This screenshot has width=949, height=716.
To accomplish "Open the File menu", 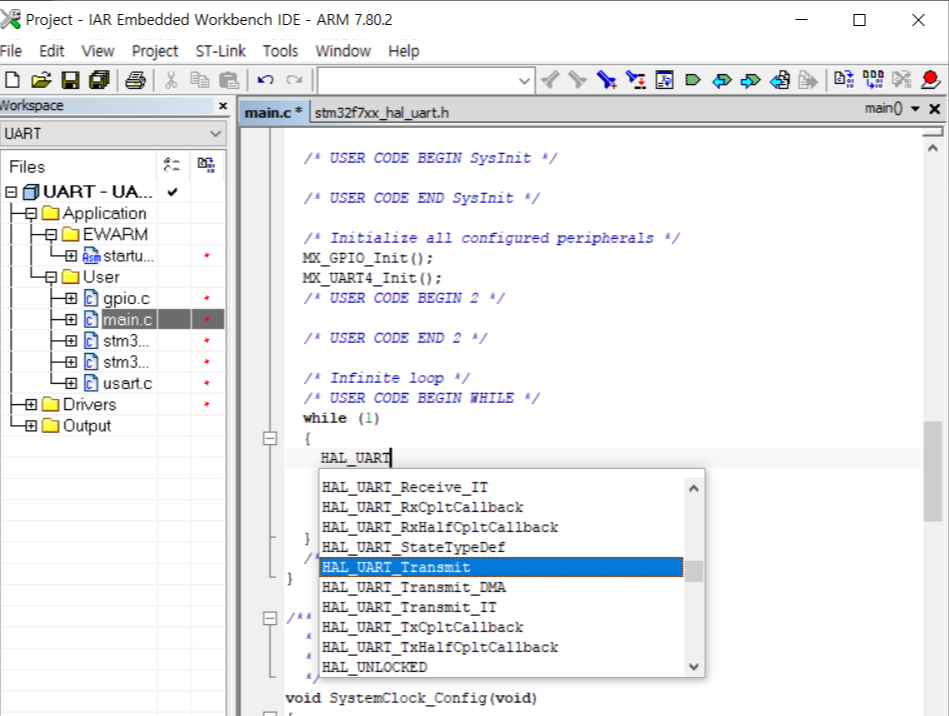I will click(x=11, y=51).
